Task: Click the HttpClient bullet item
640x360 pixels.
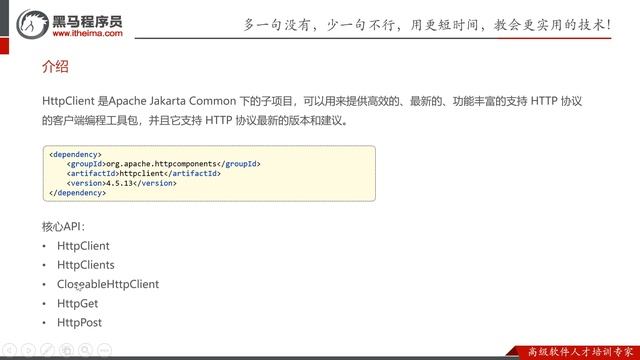Action: 83,246
